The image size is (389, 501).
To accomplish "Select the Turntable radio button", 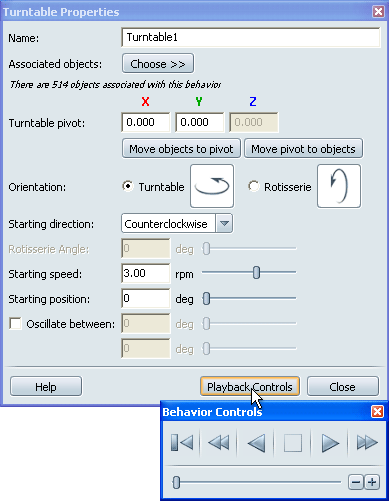I will coord(128,186).
